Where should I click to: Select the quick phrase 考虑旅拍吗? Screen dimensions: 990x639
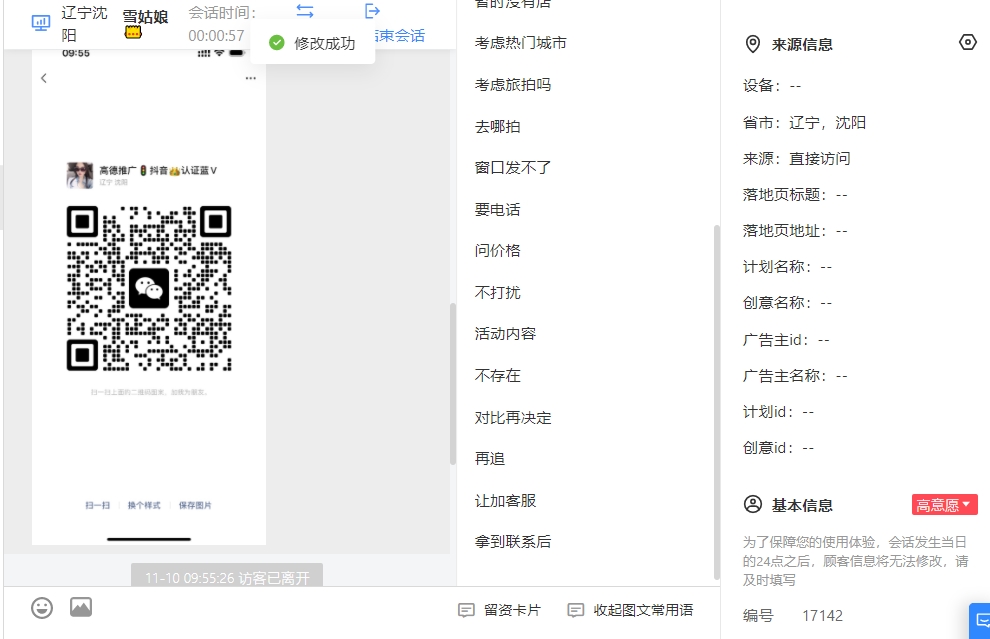[x=513, y=85]
